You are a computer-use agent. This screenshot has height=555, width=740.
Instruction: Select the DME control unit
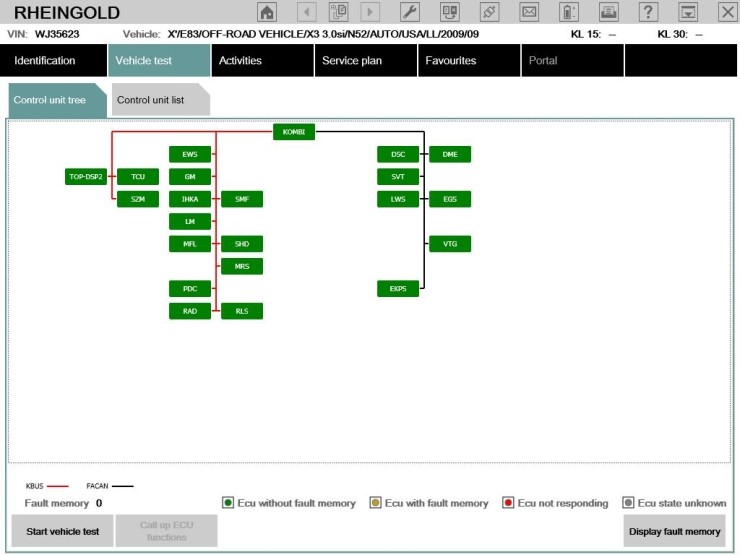[450, 154]
